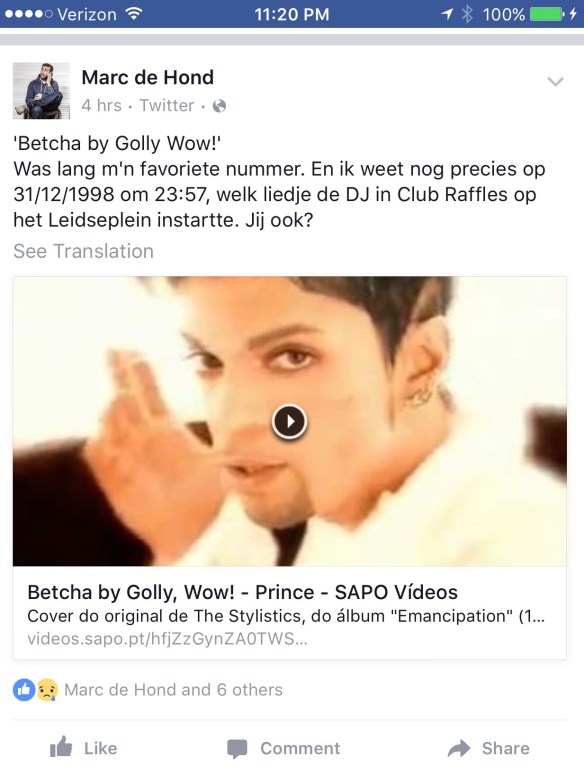The image size is (584, 776).
Task: Tap the Comment speech bubble icon
Action: tap(237, 749)
